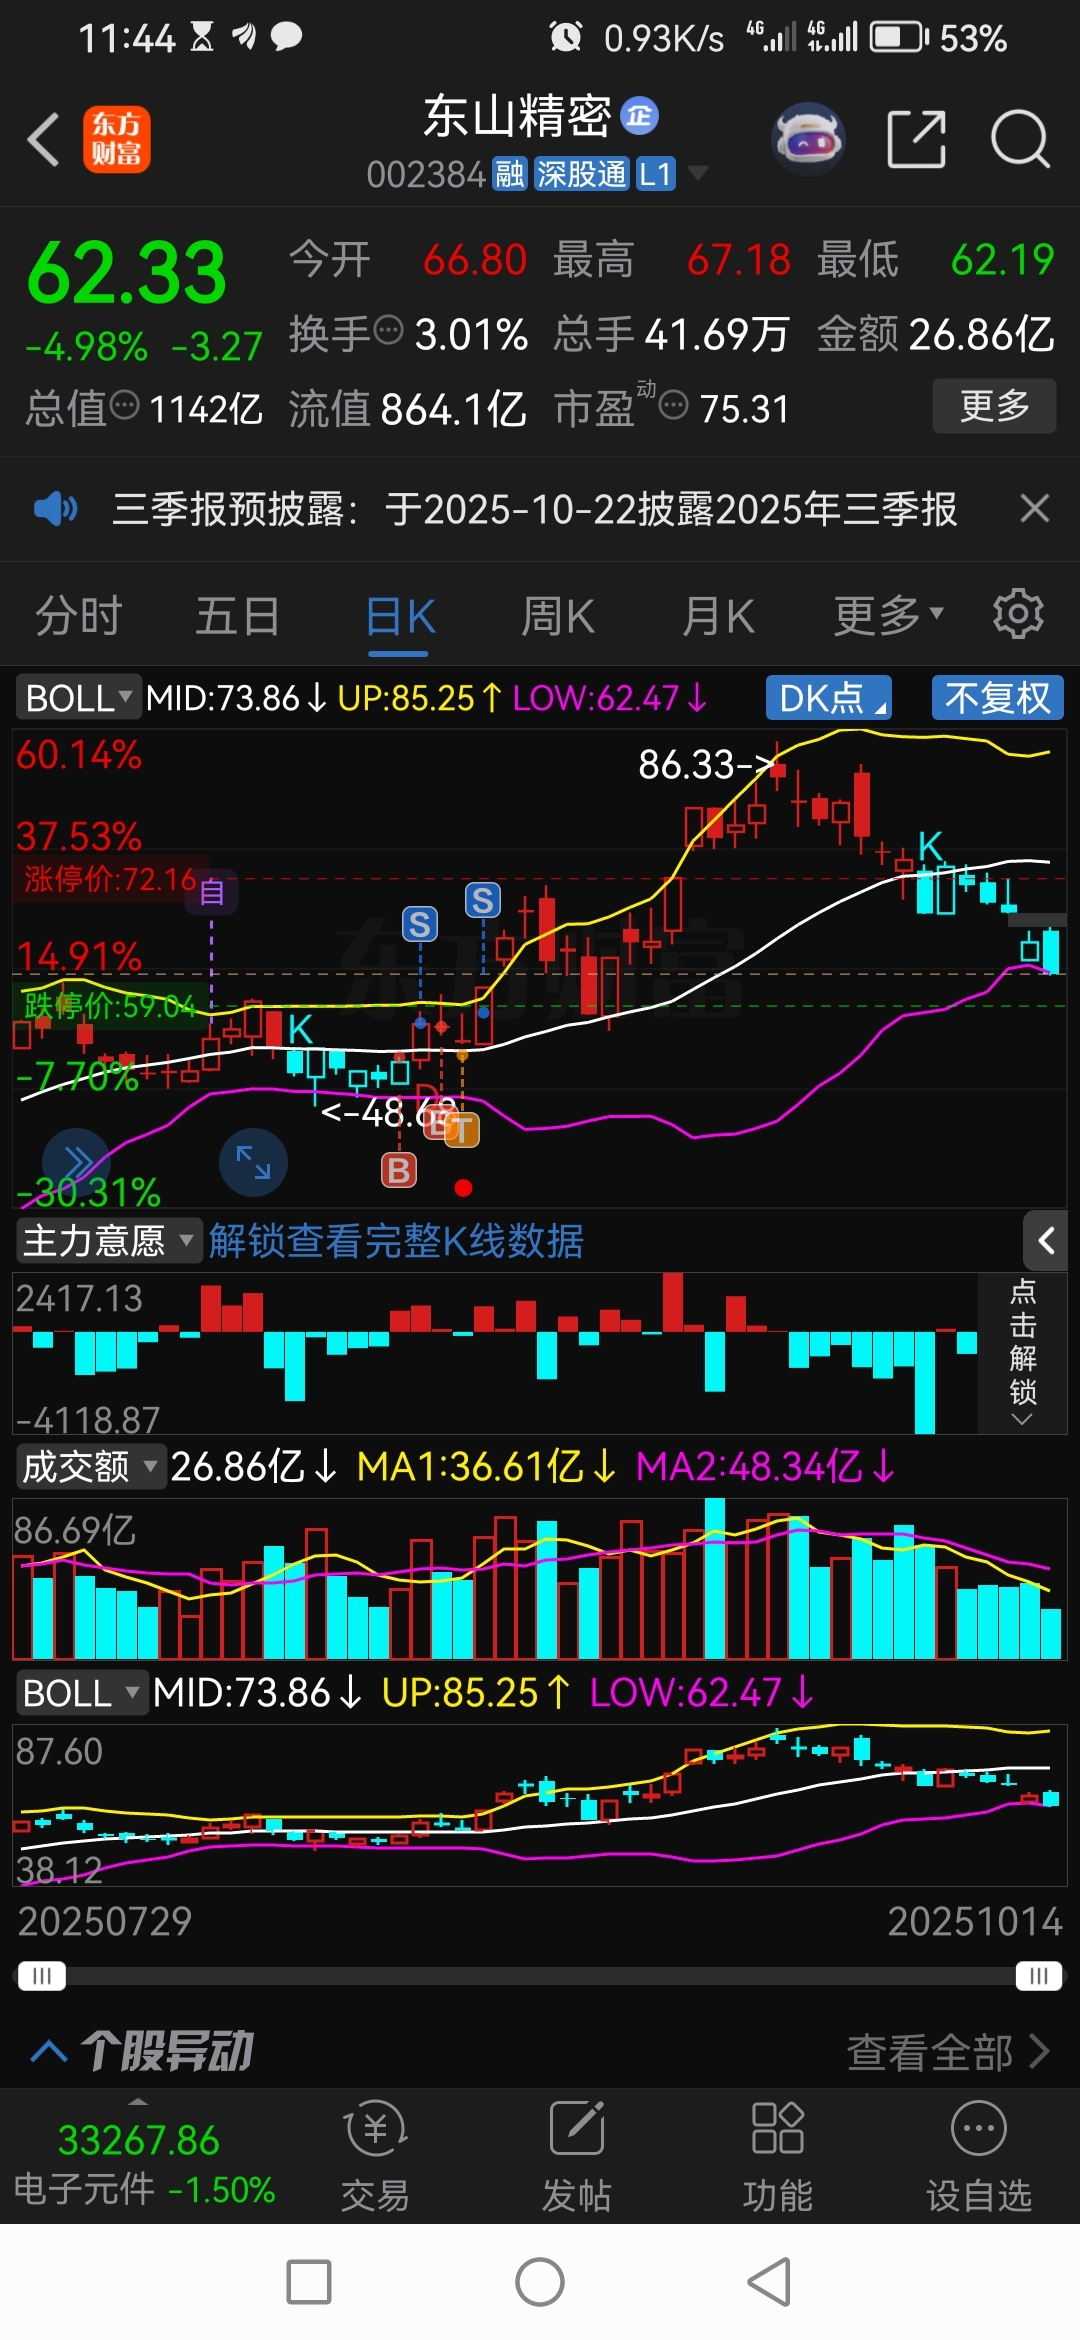Grab the right date range slider handle

coord(1039,1976)
